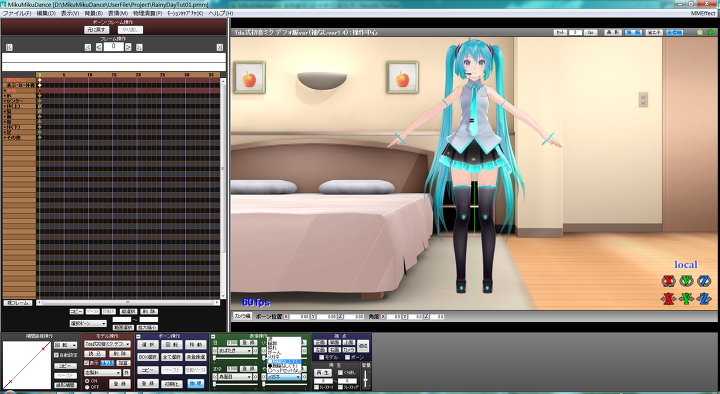Open the brow morph dropdown under まゆ
This screenshot has width=720, height=394.
tap(235, 377)
